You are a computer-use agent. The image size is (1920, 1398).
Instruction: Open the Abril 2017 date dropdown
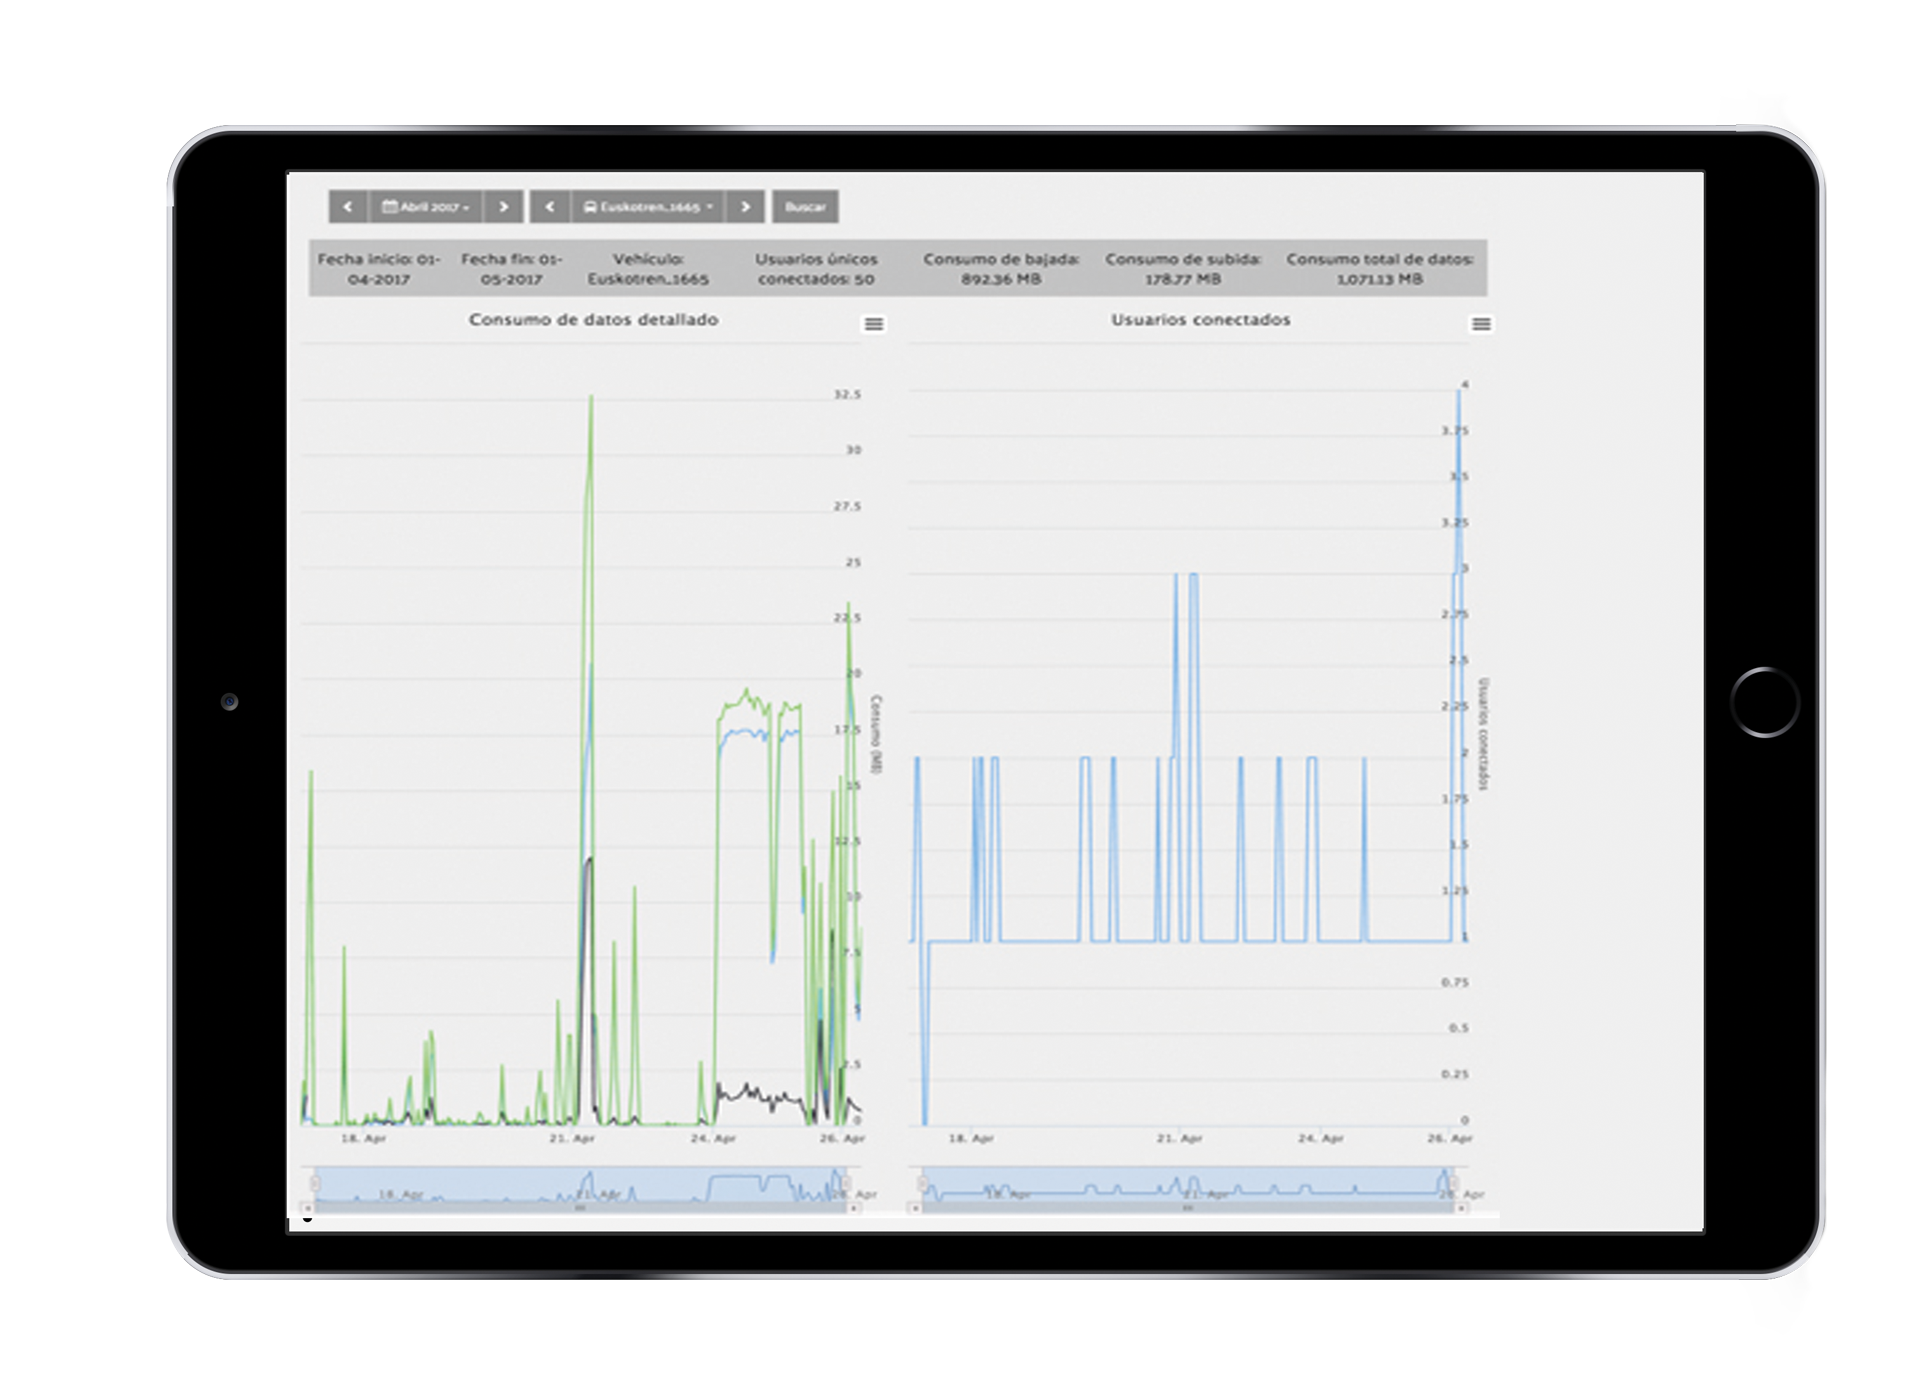point(426,207)
